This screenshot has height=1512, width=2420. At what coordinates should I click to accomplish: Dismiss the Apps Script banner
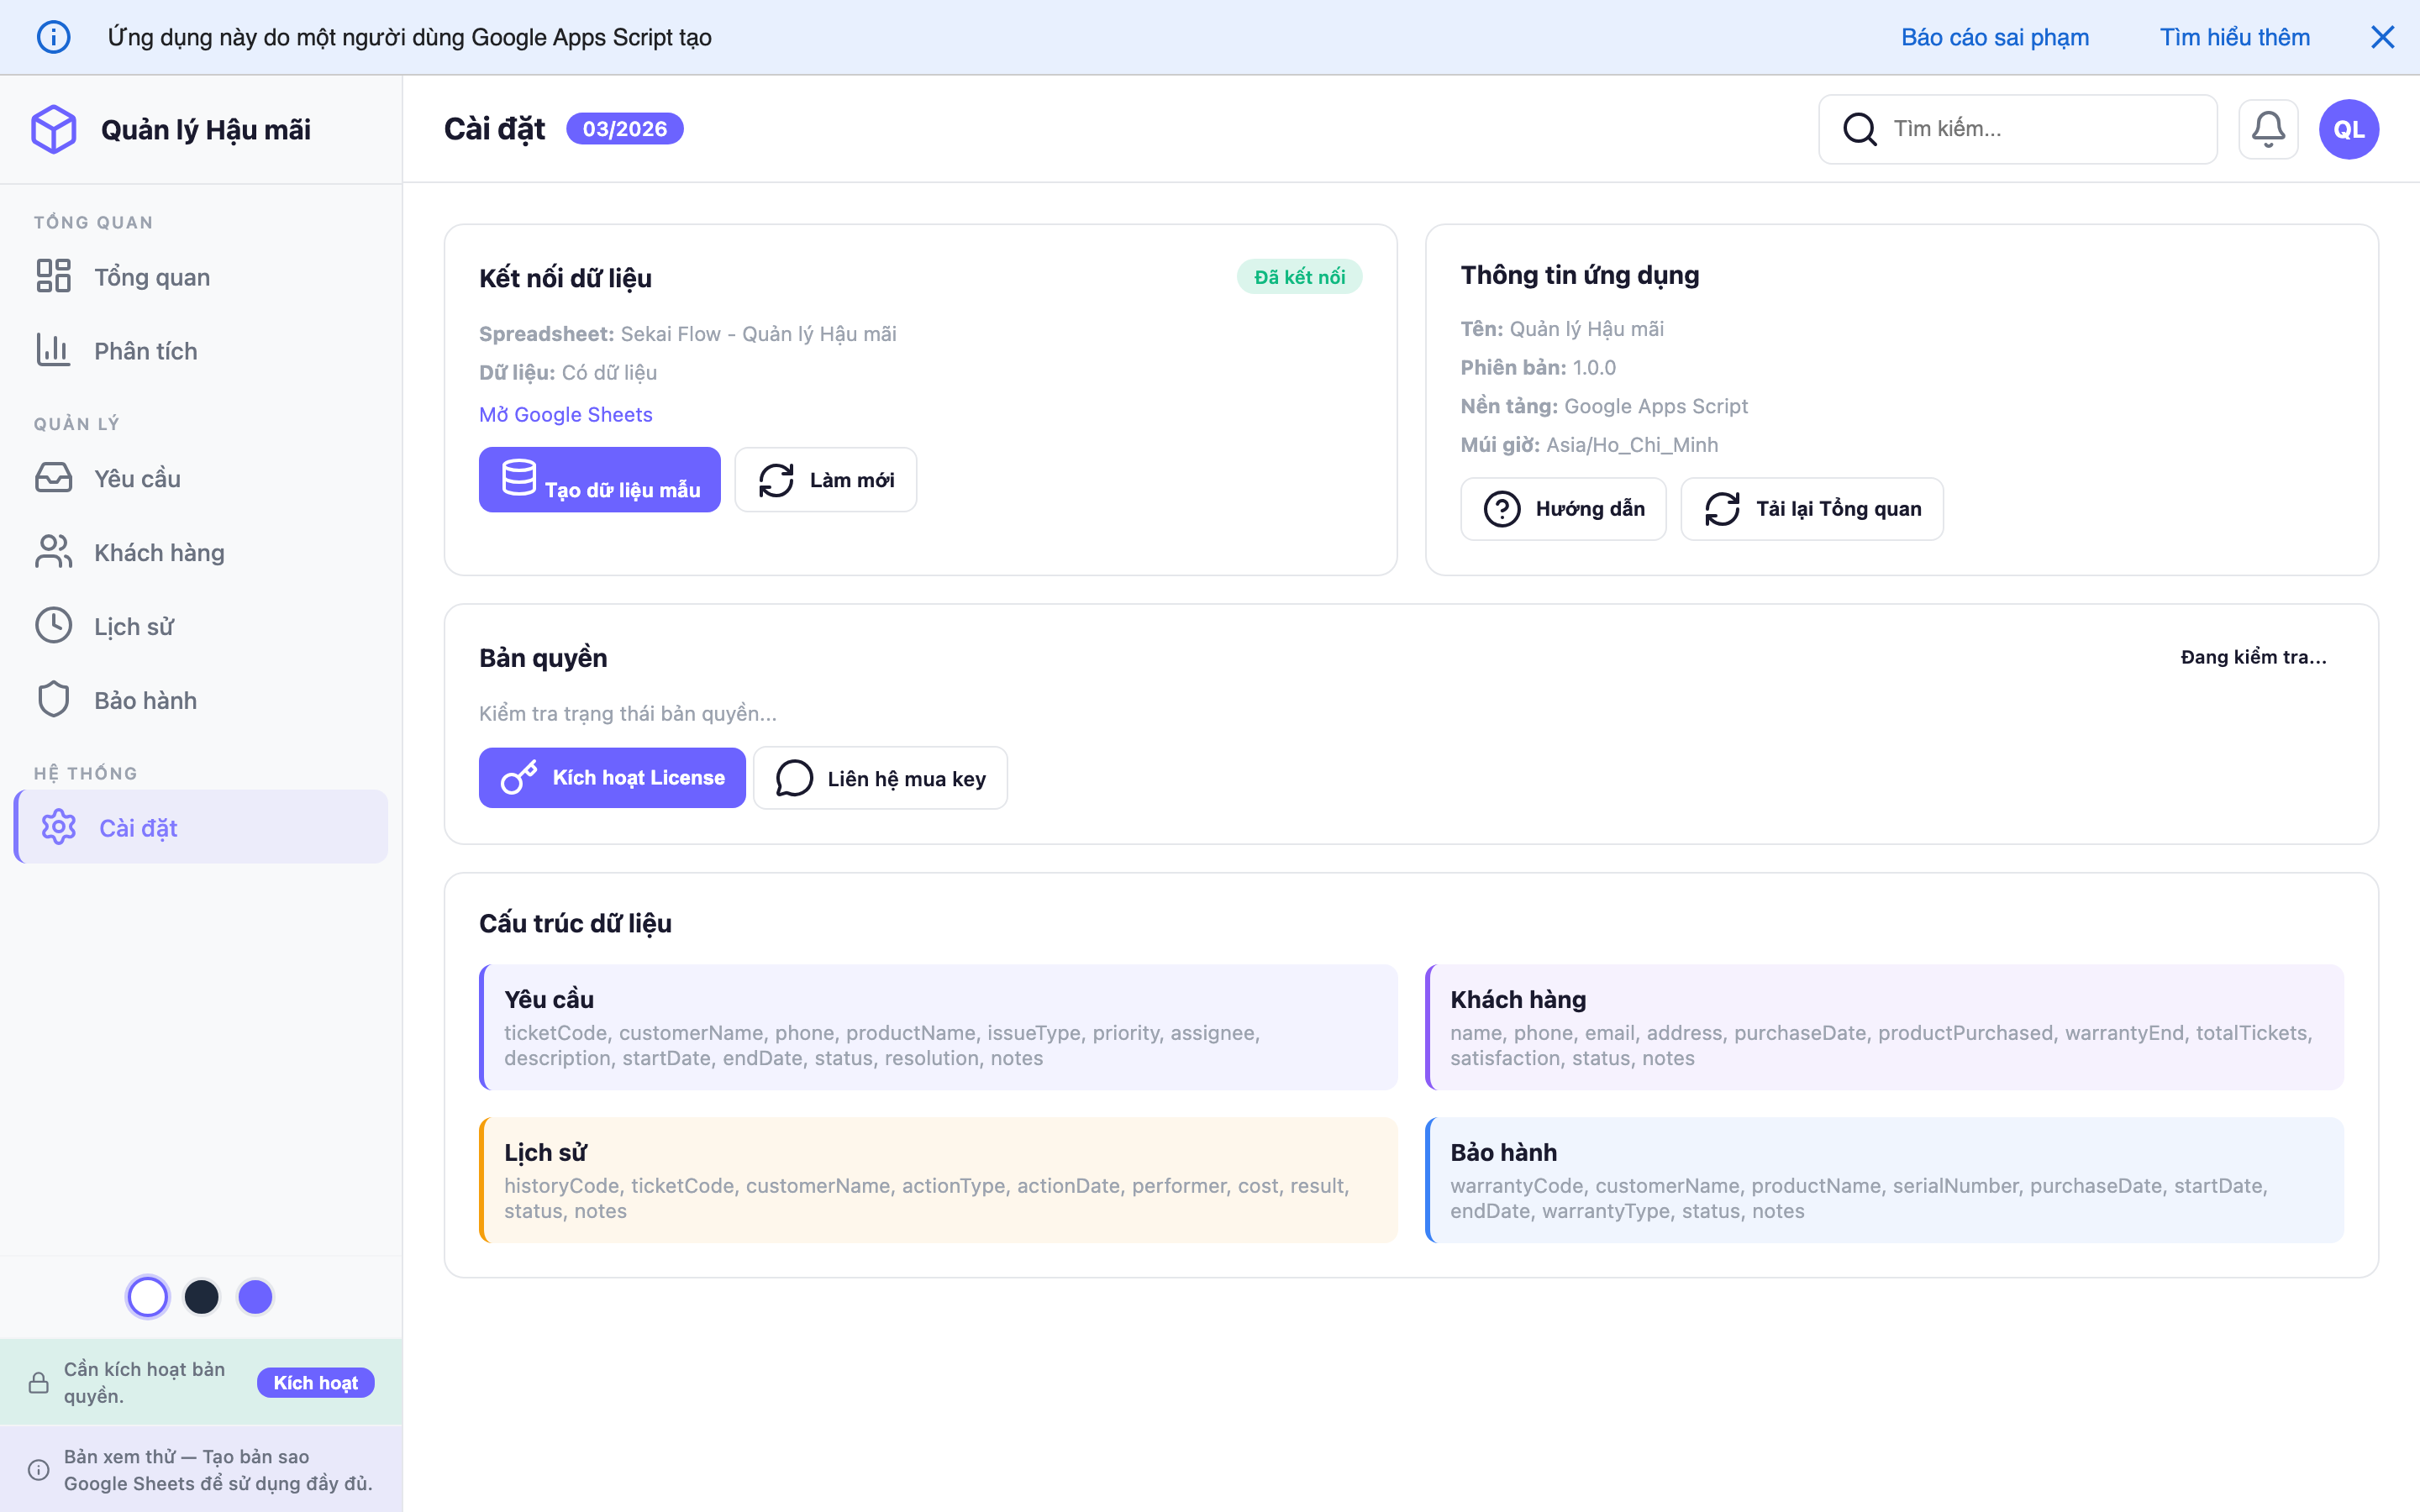pos(2382,37)
